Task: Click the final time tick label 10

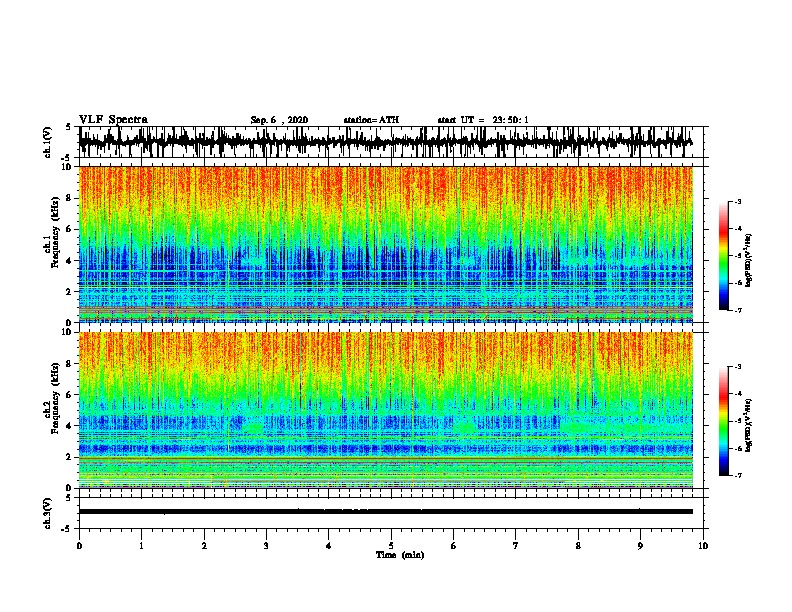Action: tap(703, 546)
